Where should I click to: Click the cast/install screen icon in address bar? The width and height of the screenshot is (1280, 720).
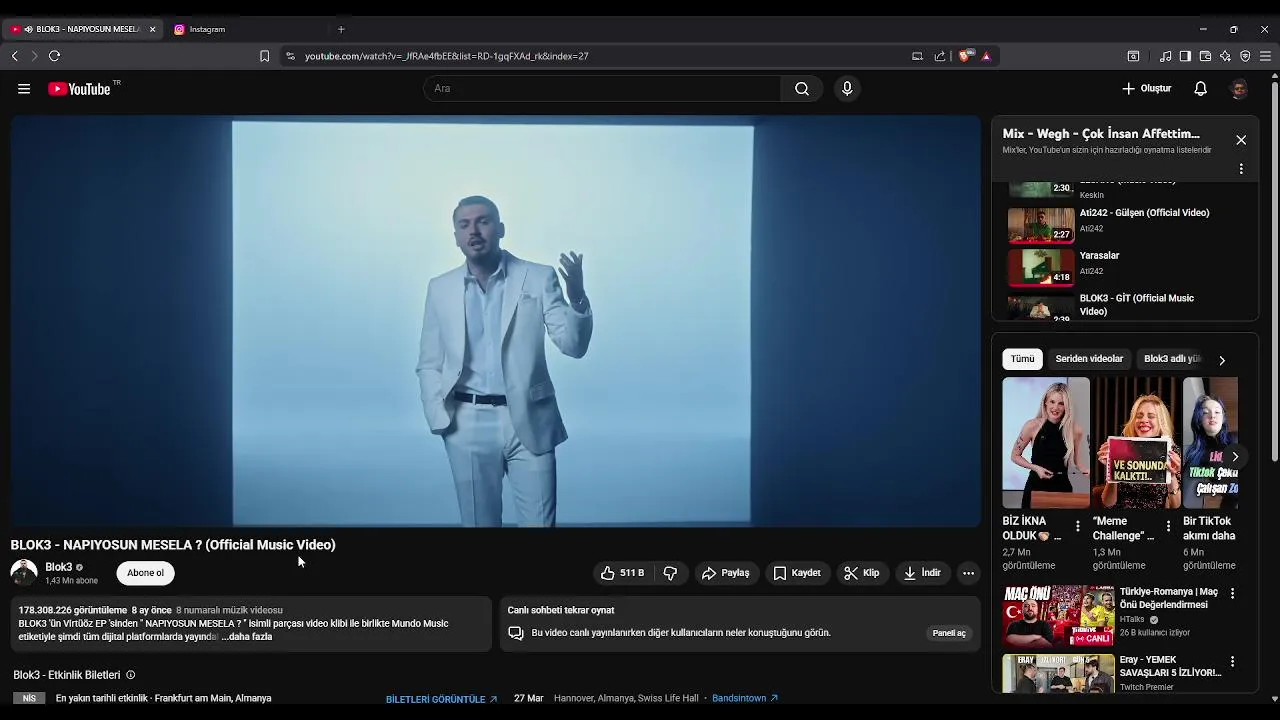[x=917, y=56]
